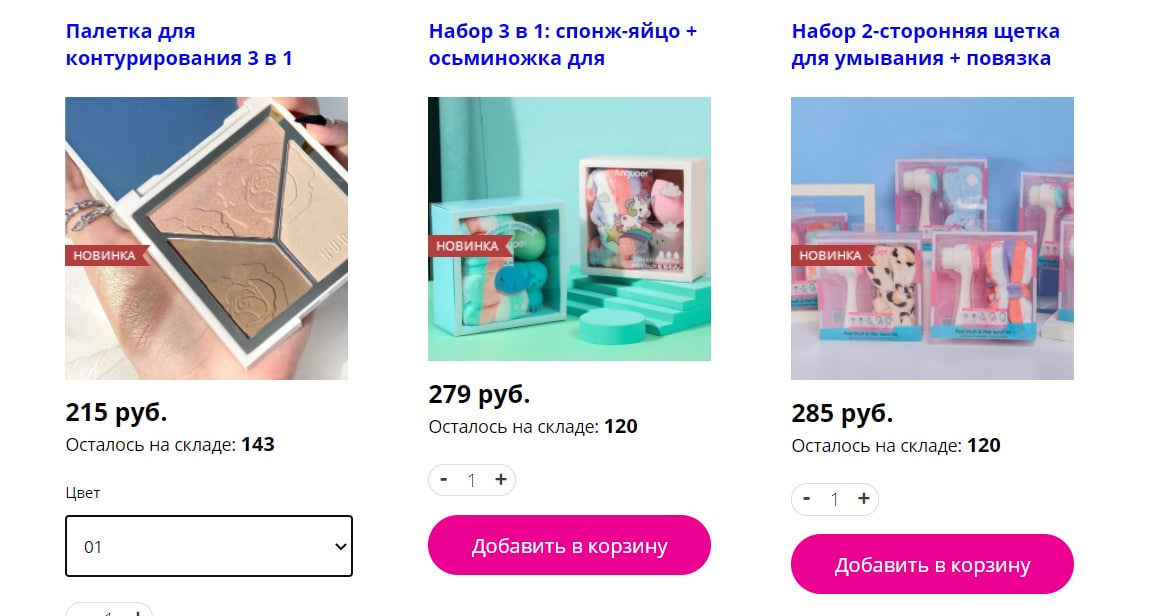Open Палетка для контурирования 3 в 1 link
The height and width of the screenshot is (616, 1174).
point(179,45)
